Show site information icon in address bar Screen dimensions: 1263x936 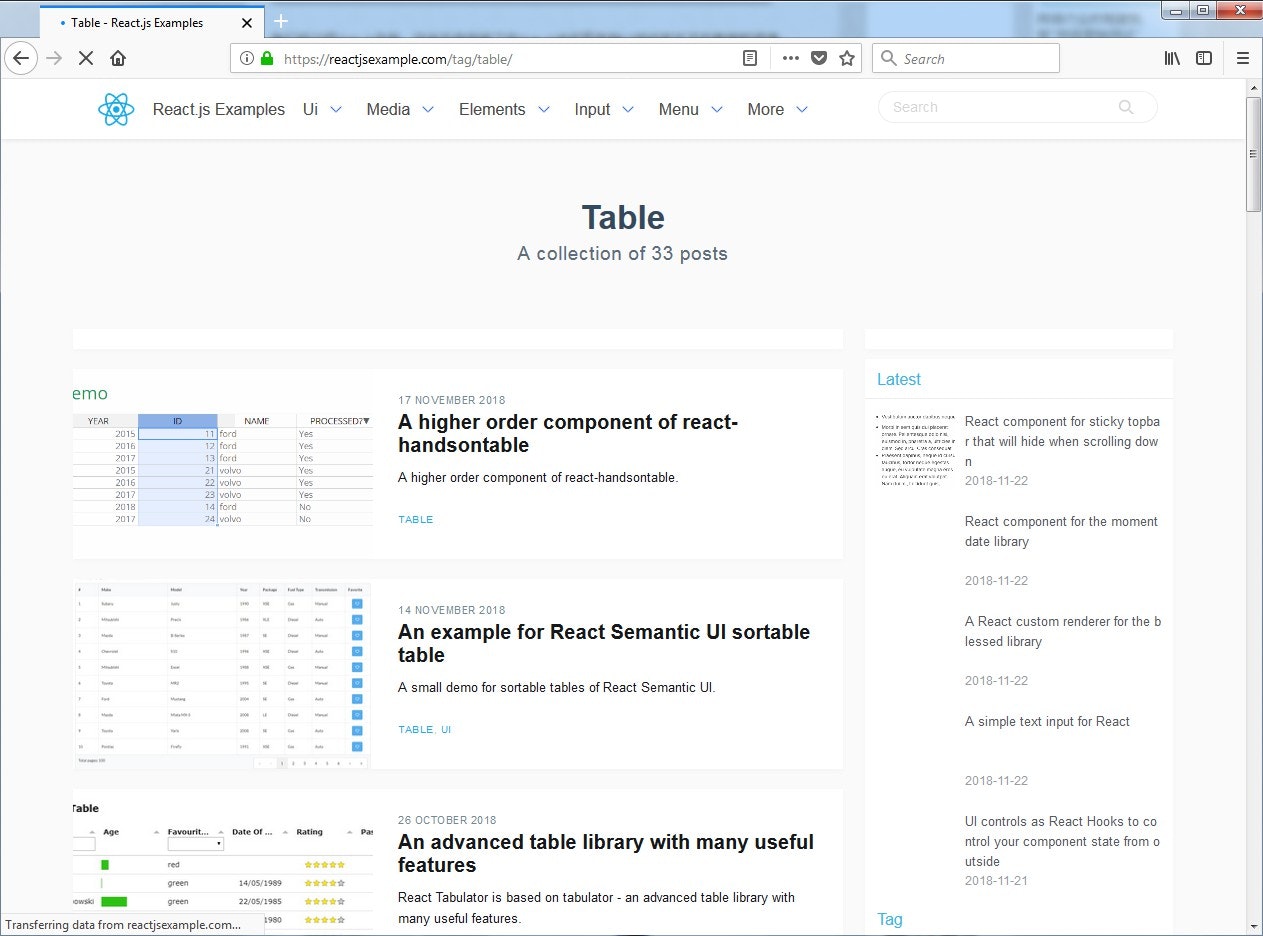(246, 58)
